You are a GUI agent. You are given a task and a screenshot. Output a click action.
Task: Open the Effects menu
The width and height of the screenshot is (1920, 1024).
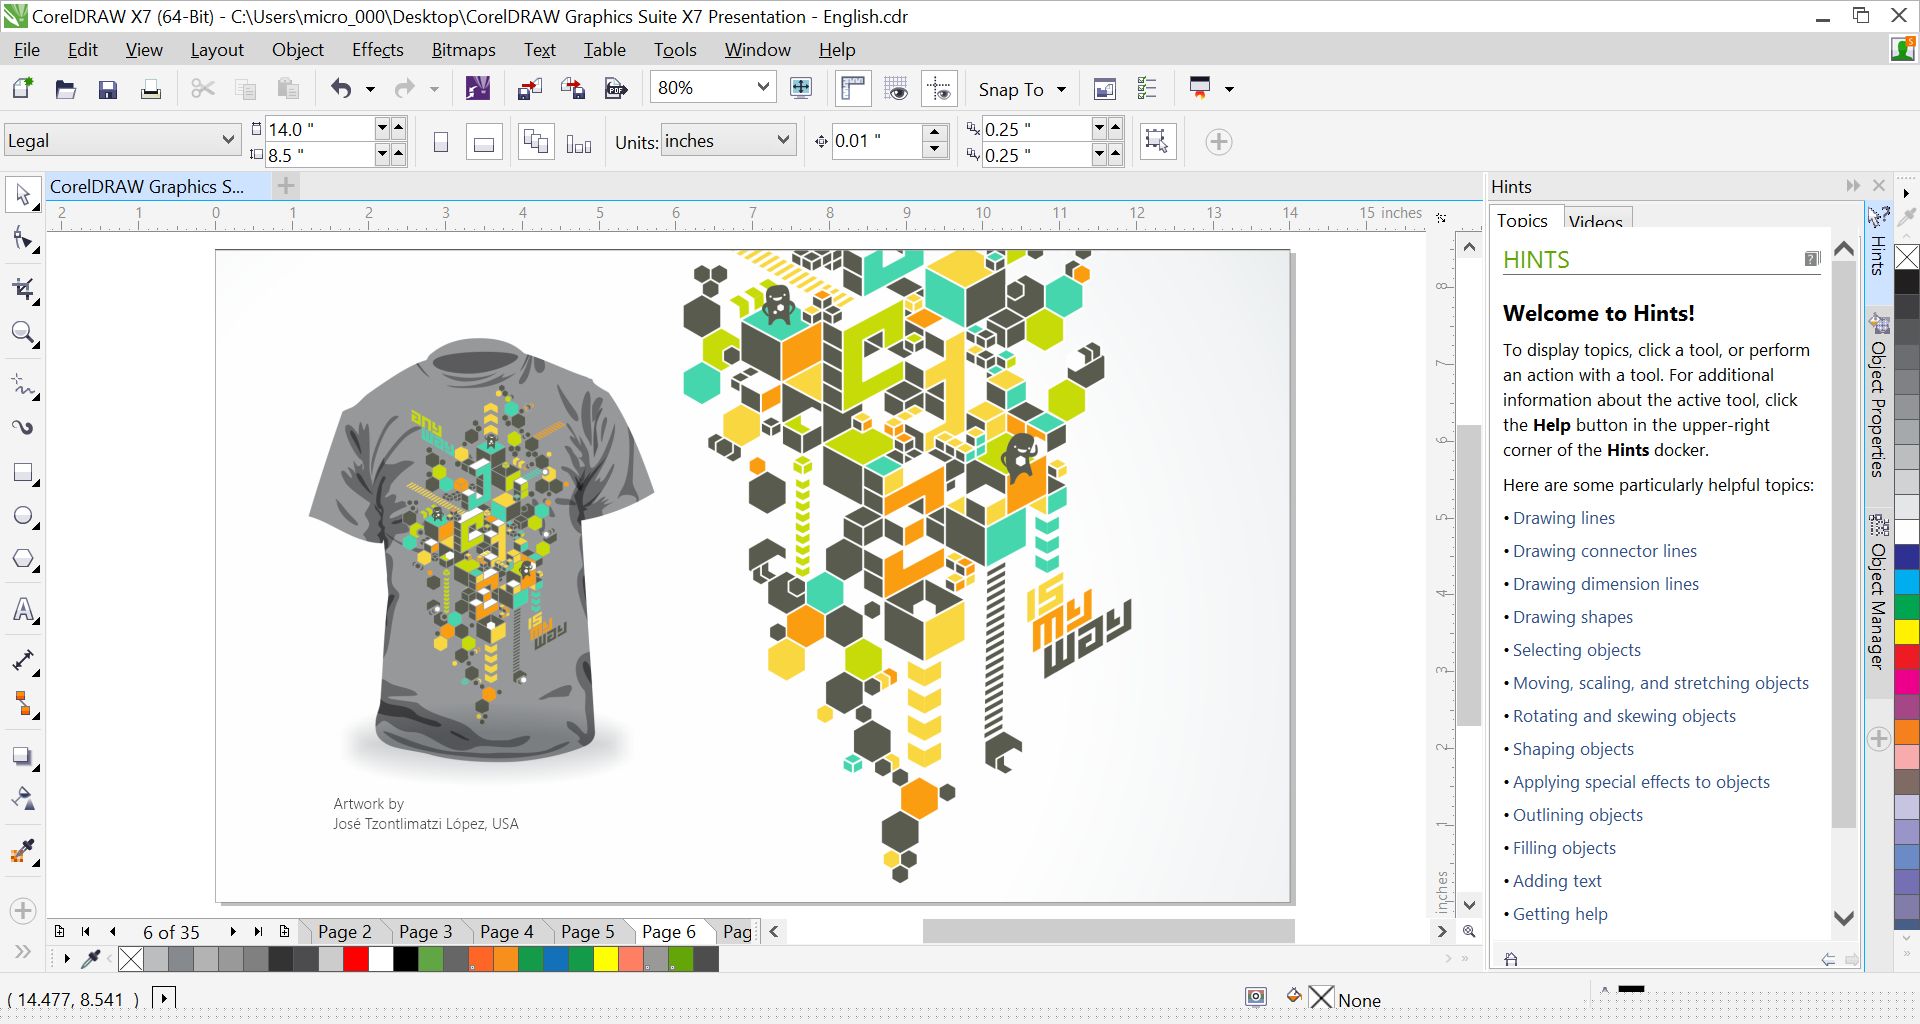377,49
